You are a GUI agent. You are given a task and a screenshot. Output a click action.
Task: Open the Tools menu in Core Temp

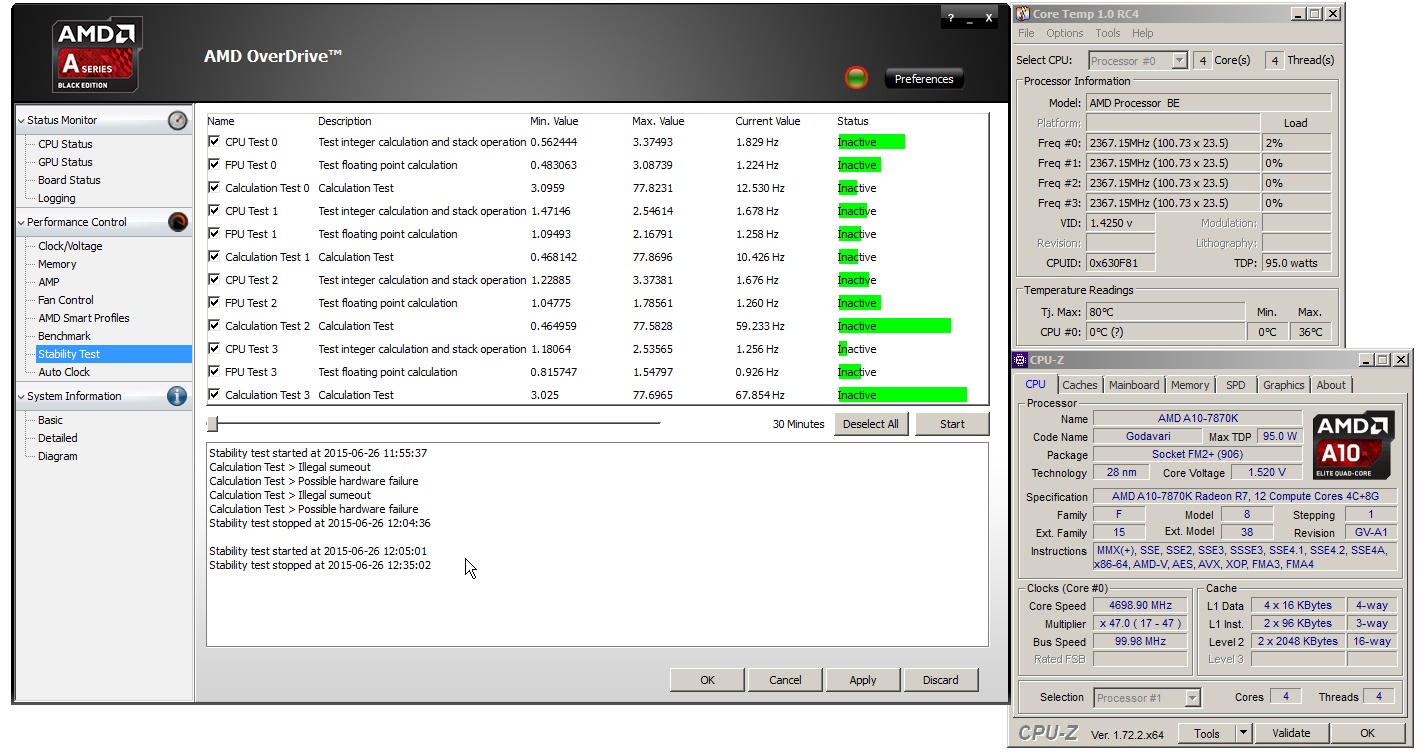coord(1108,33)
